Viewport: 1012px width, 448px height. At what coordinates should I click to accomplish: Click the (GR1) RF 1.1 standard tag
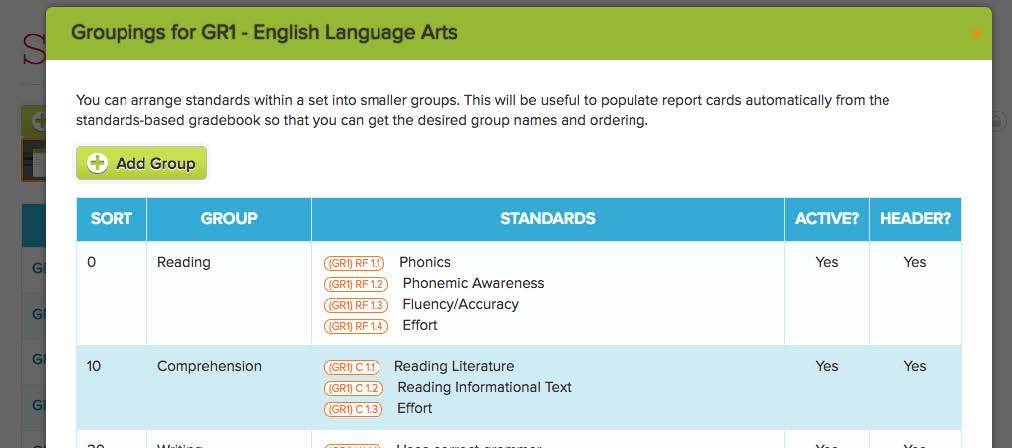point(354,263)
